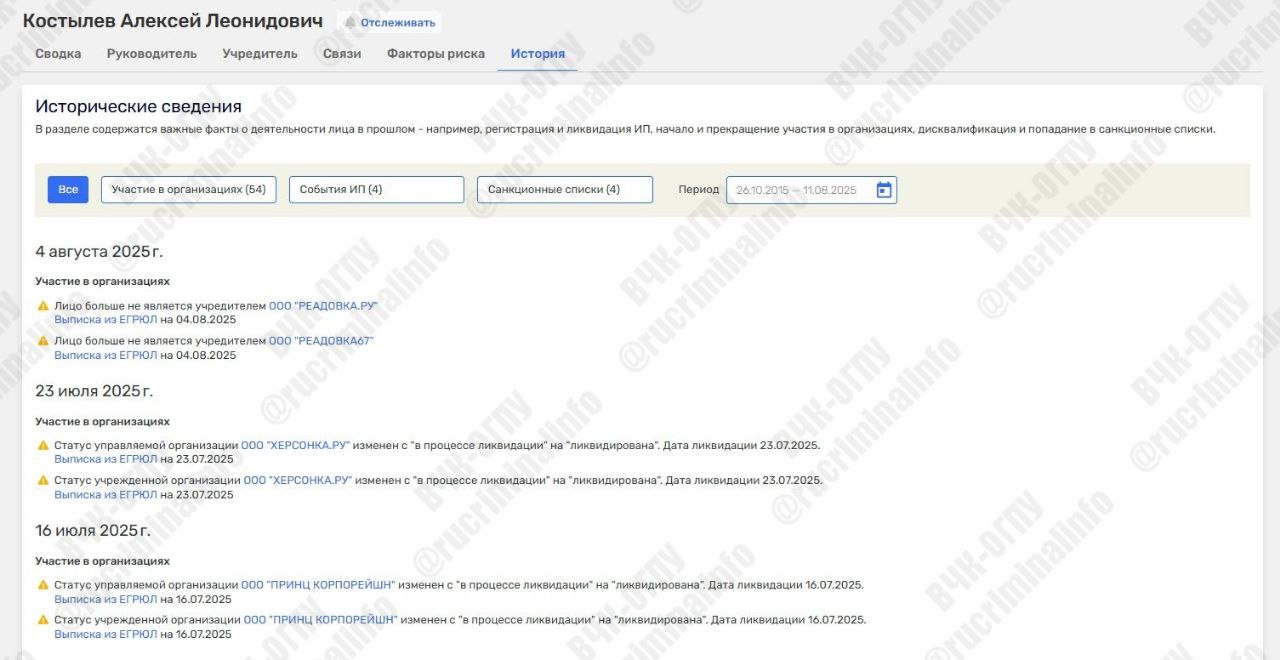Open the Сводка tab
The width and height of the screenshot is (1280, 660).
[58, 54]
